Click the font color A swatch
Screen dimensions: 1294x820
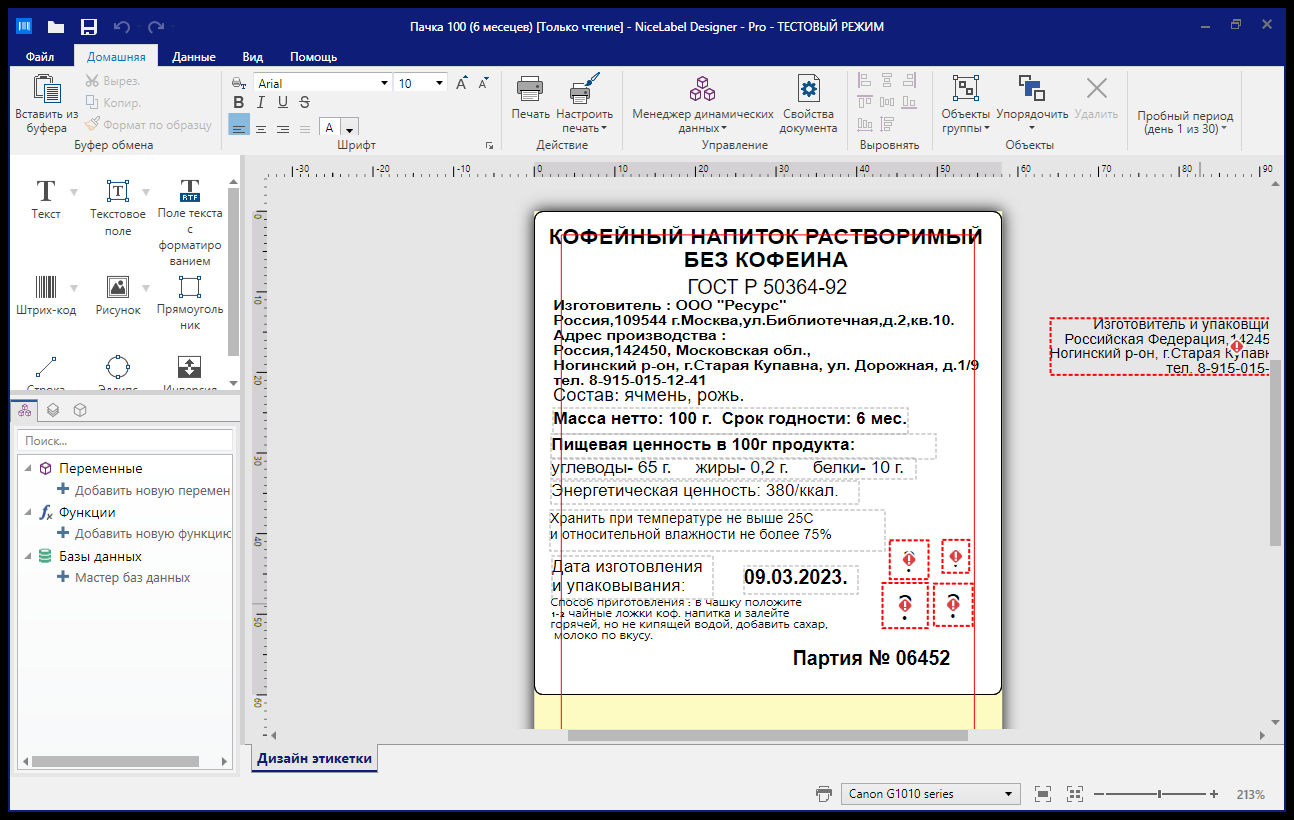330,128
